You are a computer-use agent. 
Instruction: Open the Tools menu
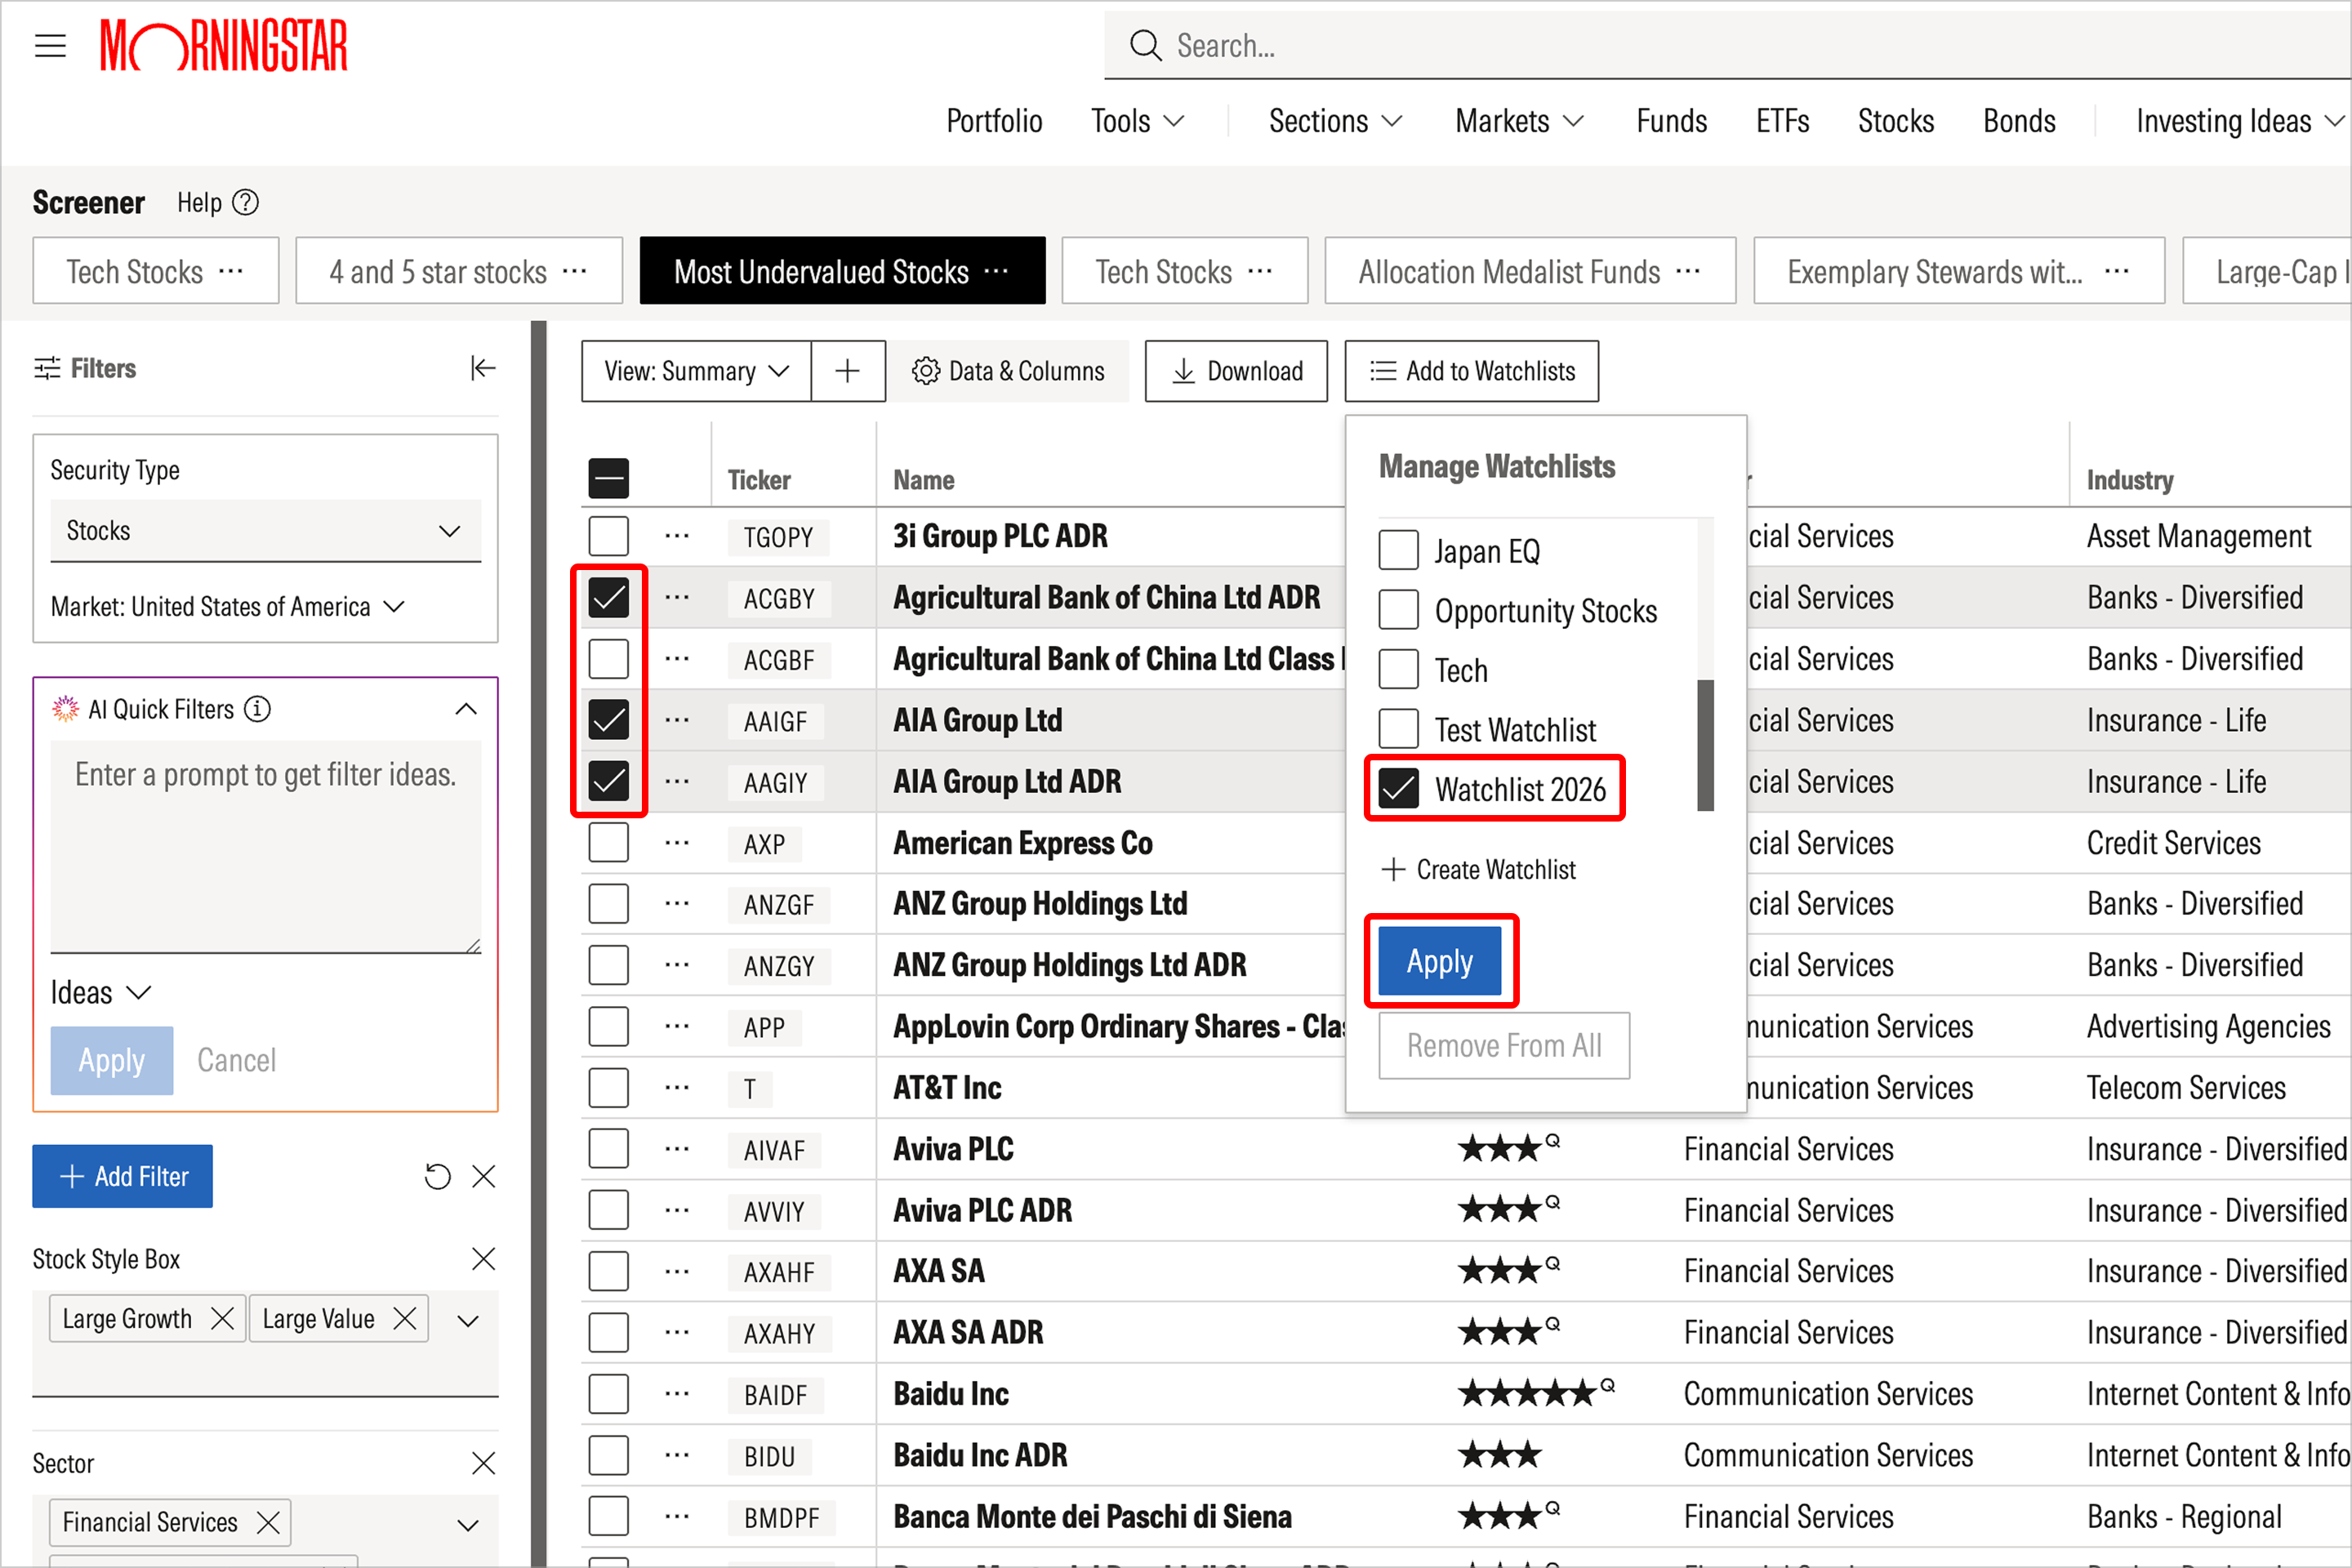1138,121
